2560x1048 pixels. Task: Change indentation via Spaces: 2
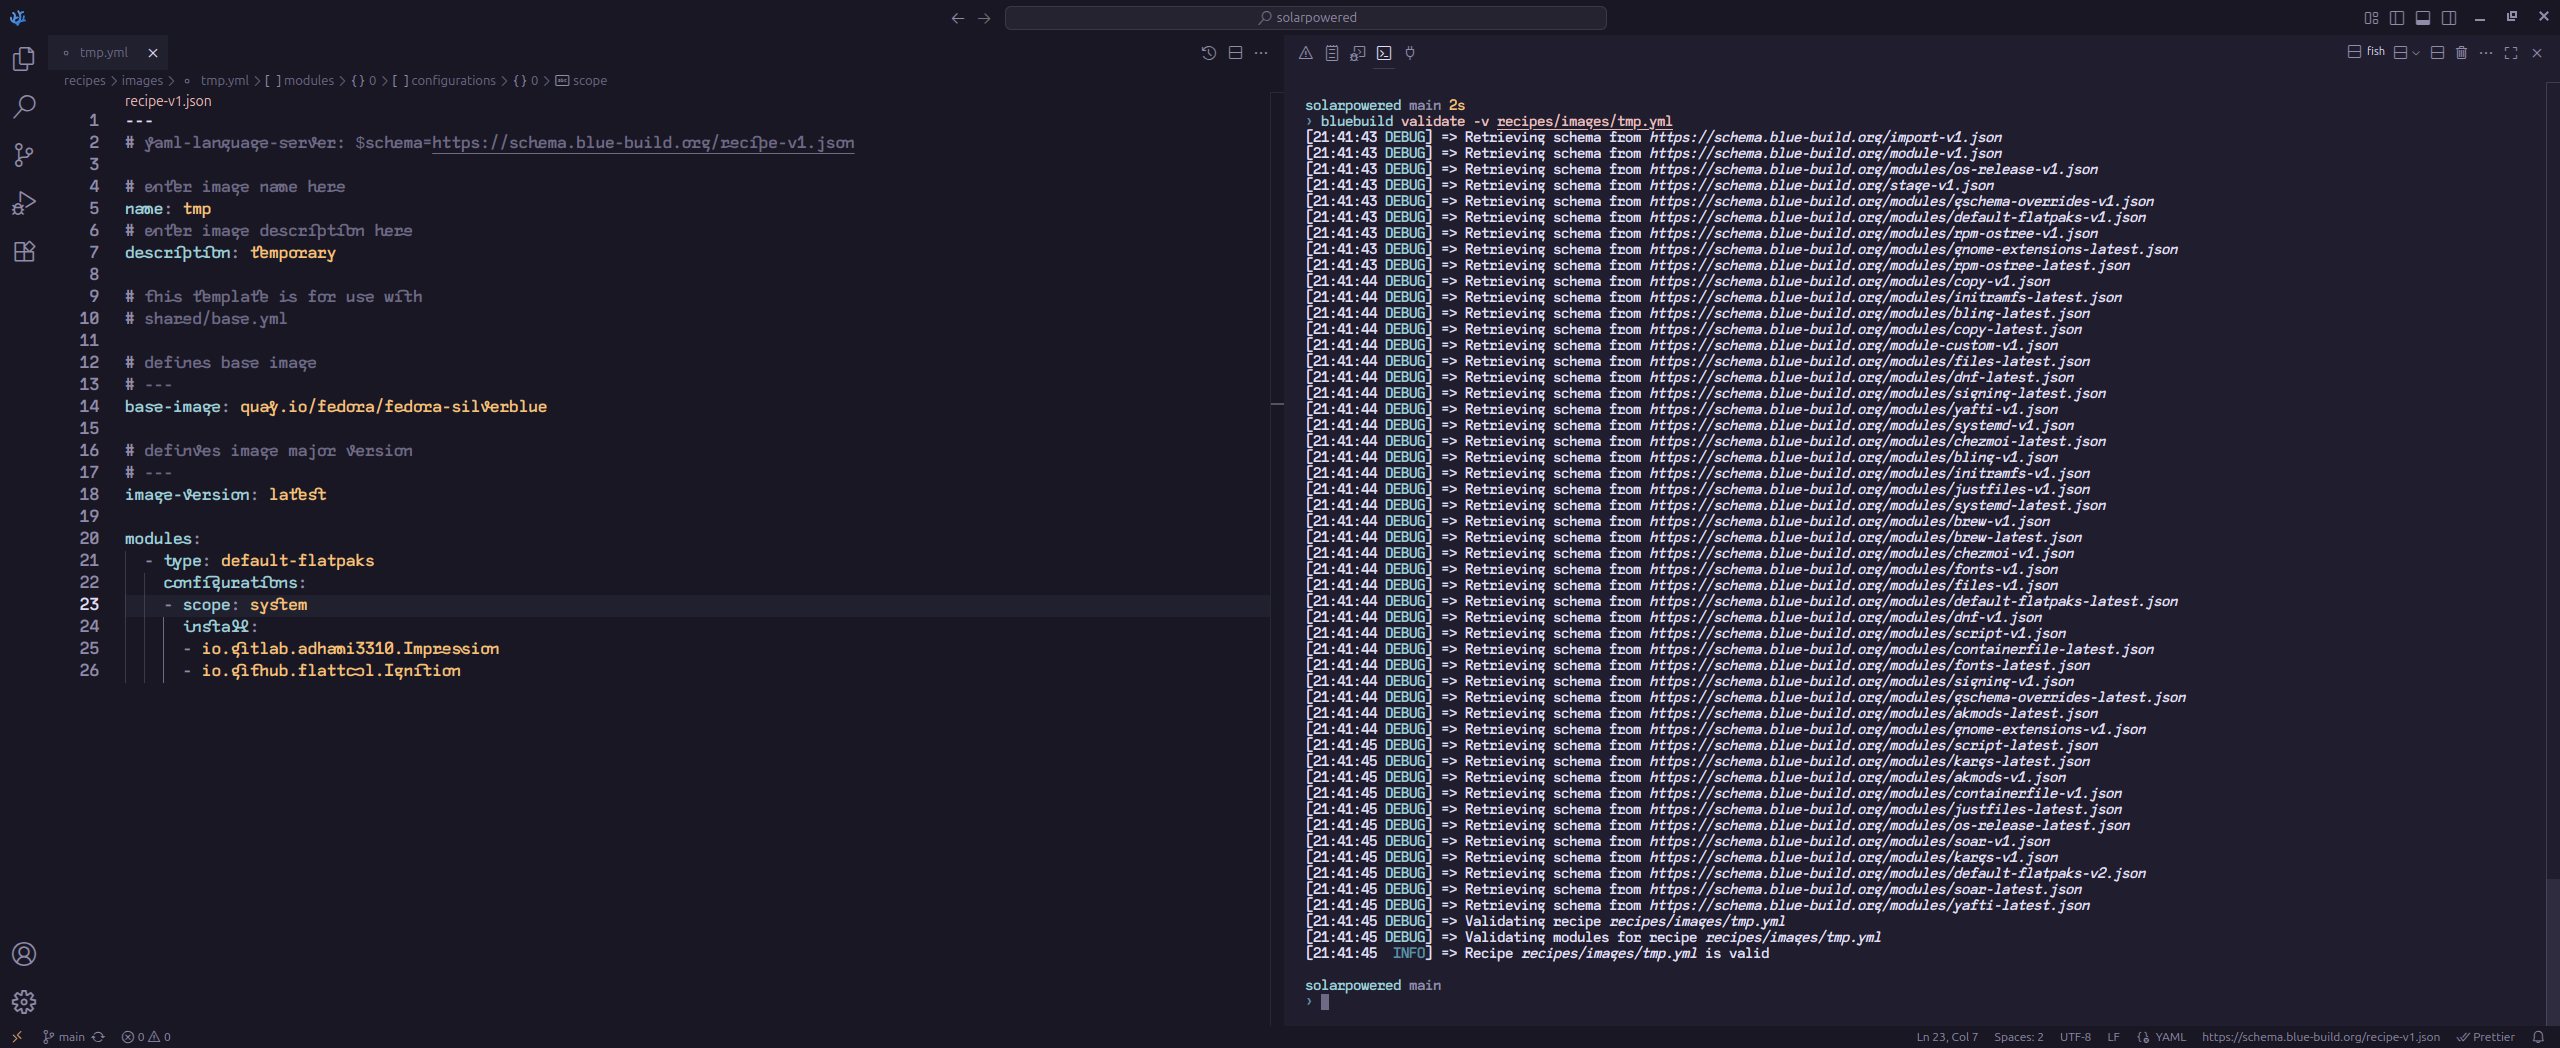tap(2019, 1037)
